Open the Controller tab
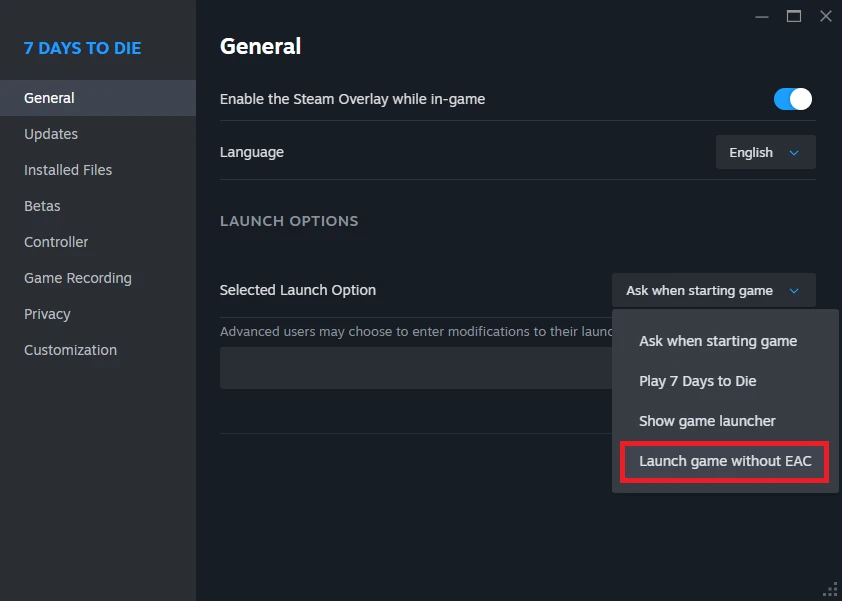 [x=98, y=242]
